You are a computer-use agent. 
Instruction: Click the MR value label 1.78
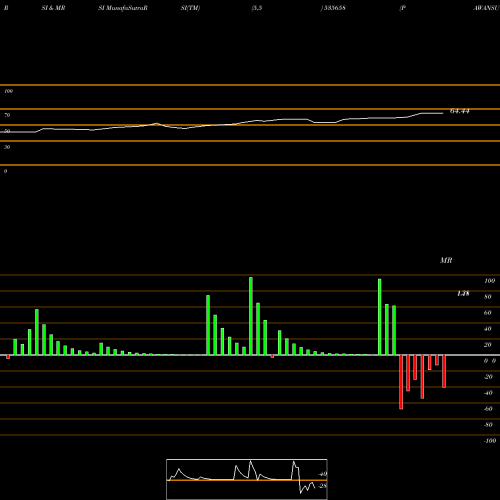463,293
